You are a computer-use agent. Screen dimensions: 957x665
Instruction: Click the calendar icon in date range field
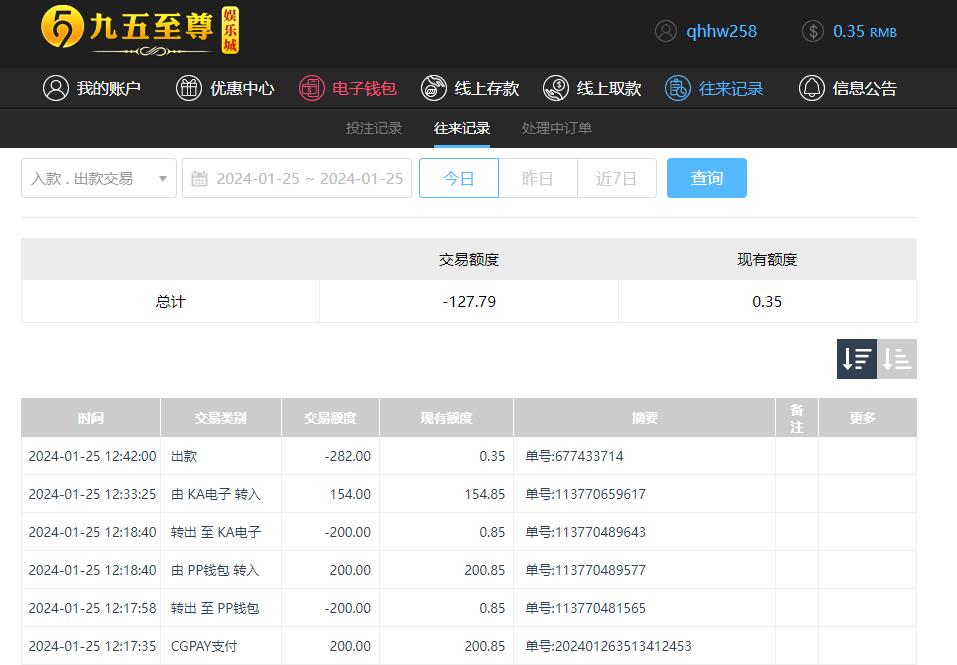coord(200,179)
